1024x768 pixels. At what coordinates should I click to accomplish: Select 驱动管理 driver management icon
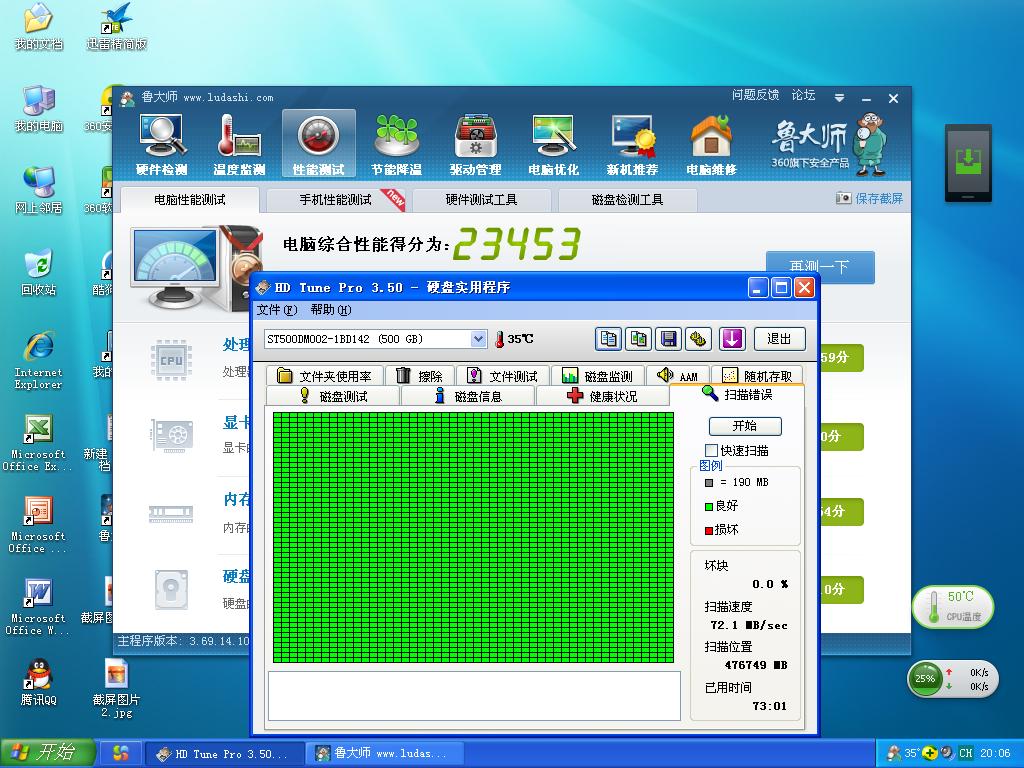(x=475, y=144)
